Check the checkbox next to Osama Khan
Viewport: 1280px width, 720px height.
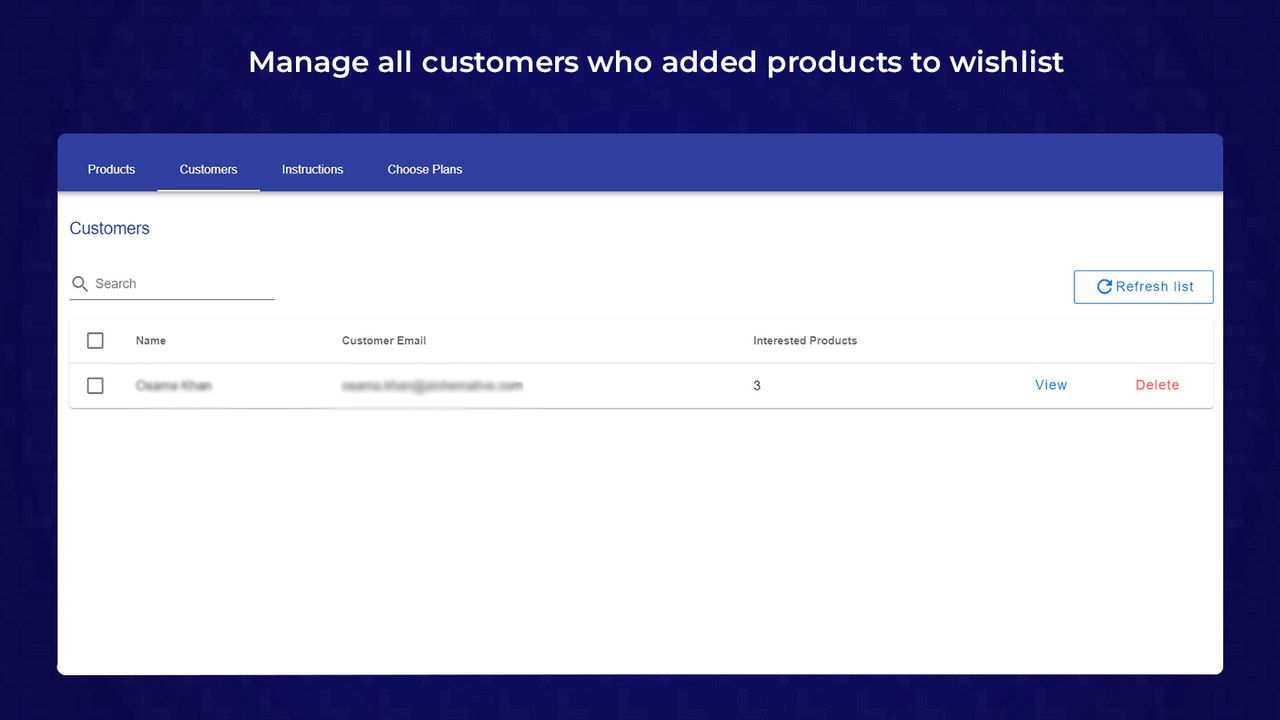[95, 385]
